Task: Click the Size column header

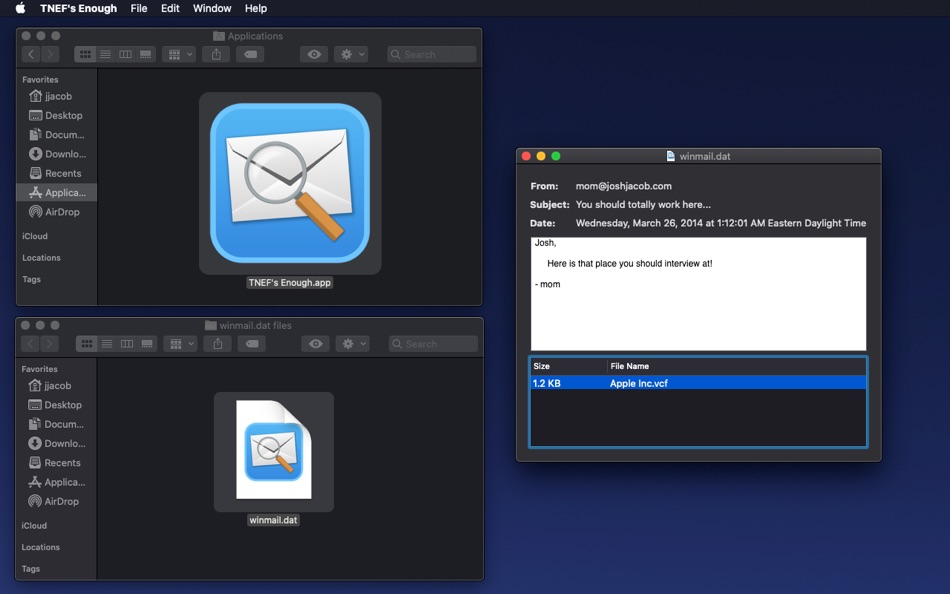Action: click(x=568, y=366)
